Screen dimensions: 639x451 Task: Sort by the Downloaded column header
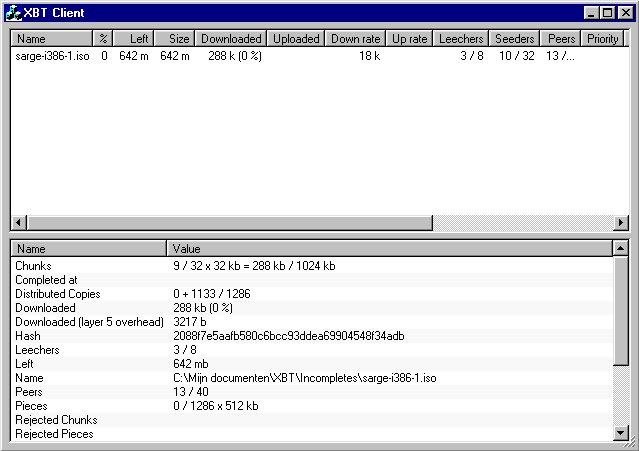(231, 39)
